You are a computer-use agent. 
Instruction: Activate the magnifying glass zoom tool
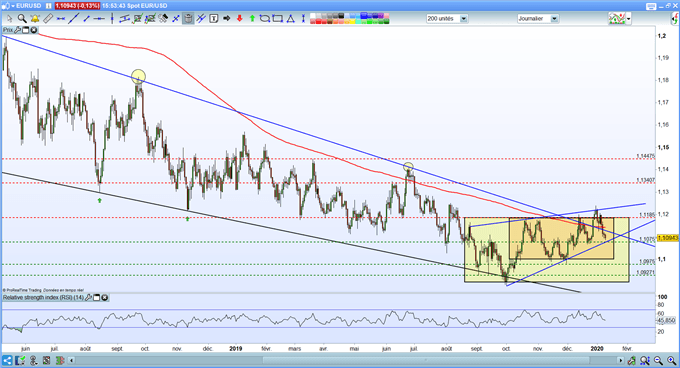pos(22,19)
